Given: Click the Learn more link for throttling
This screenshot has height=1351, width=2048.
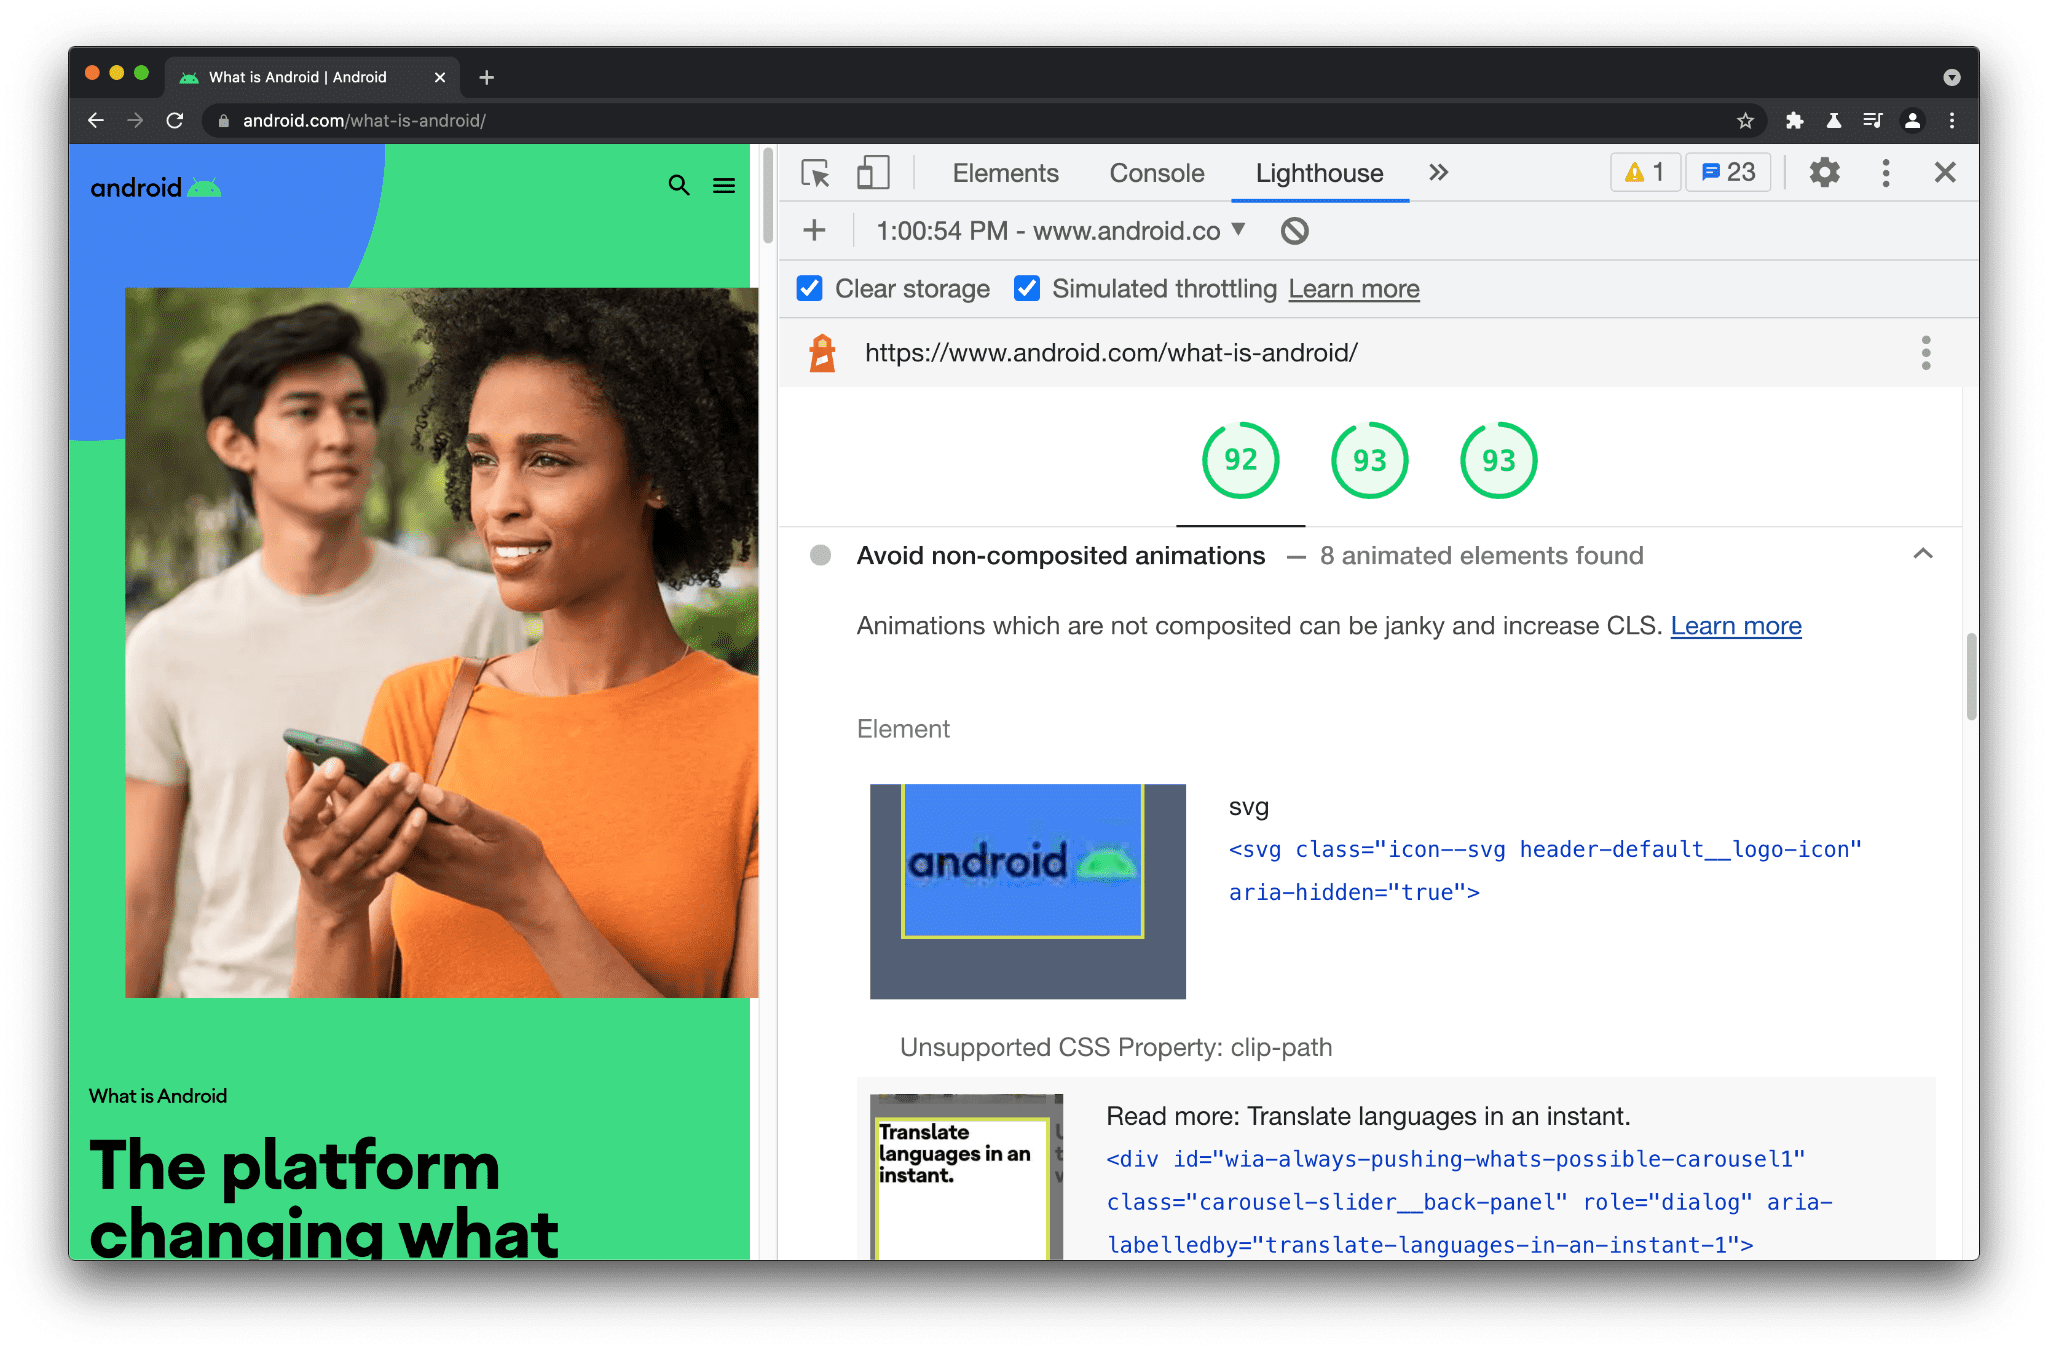Looking at the screenshot, I should (x=1353, y=290).
